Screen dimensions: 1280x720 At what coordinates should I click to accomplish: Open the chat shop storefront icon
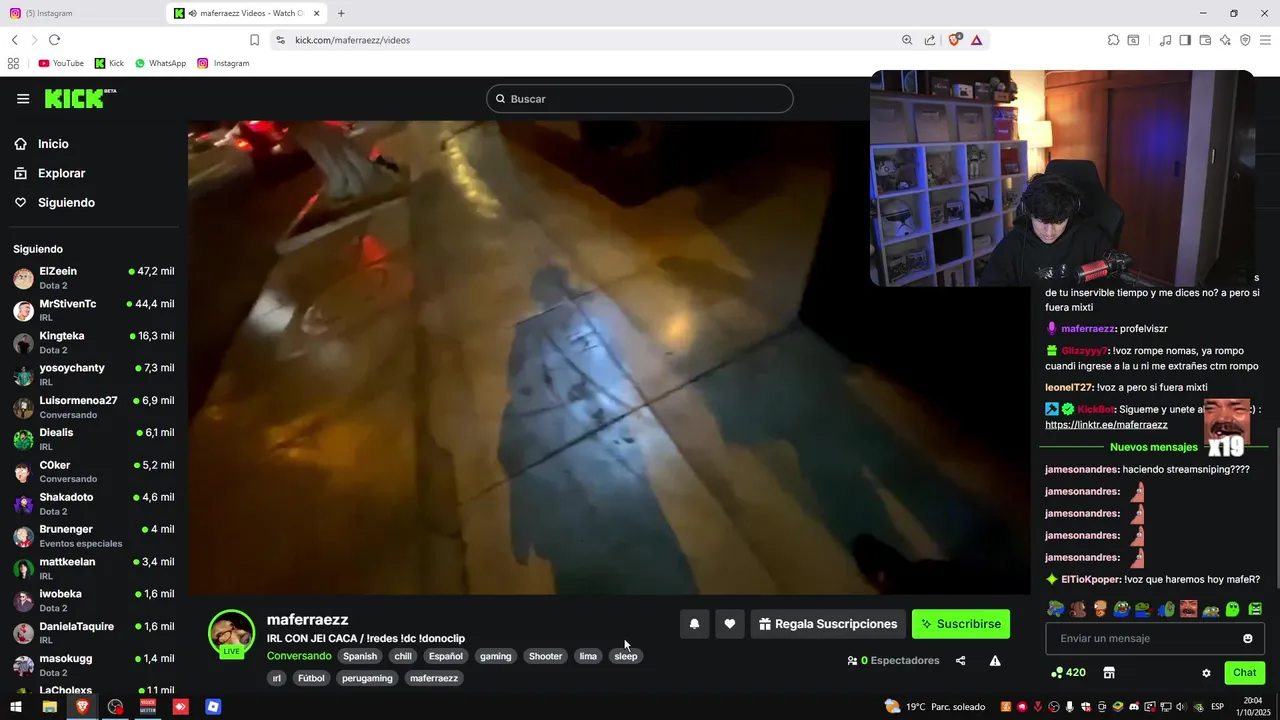pos(1109,673)
